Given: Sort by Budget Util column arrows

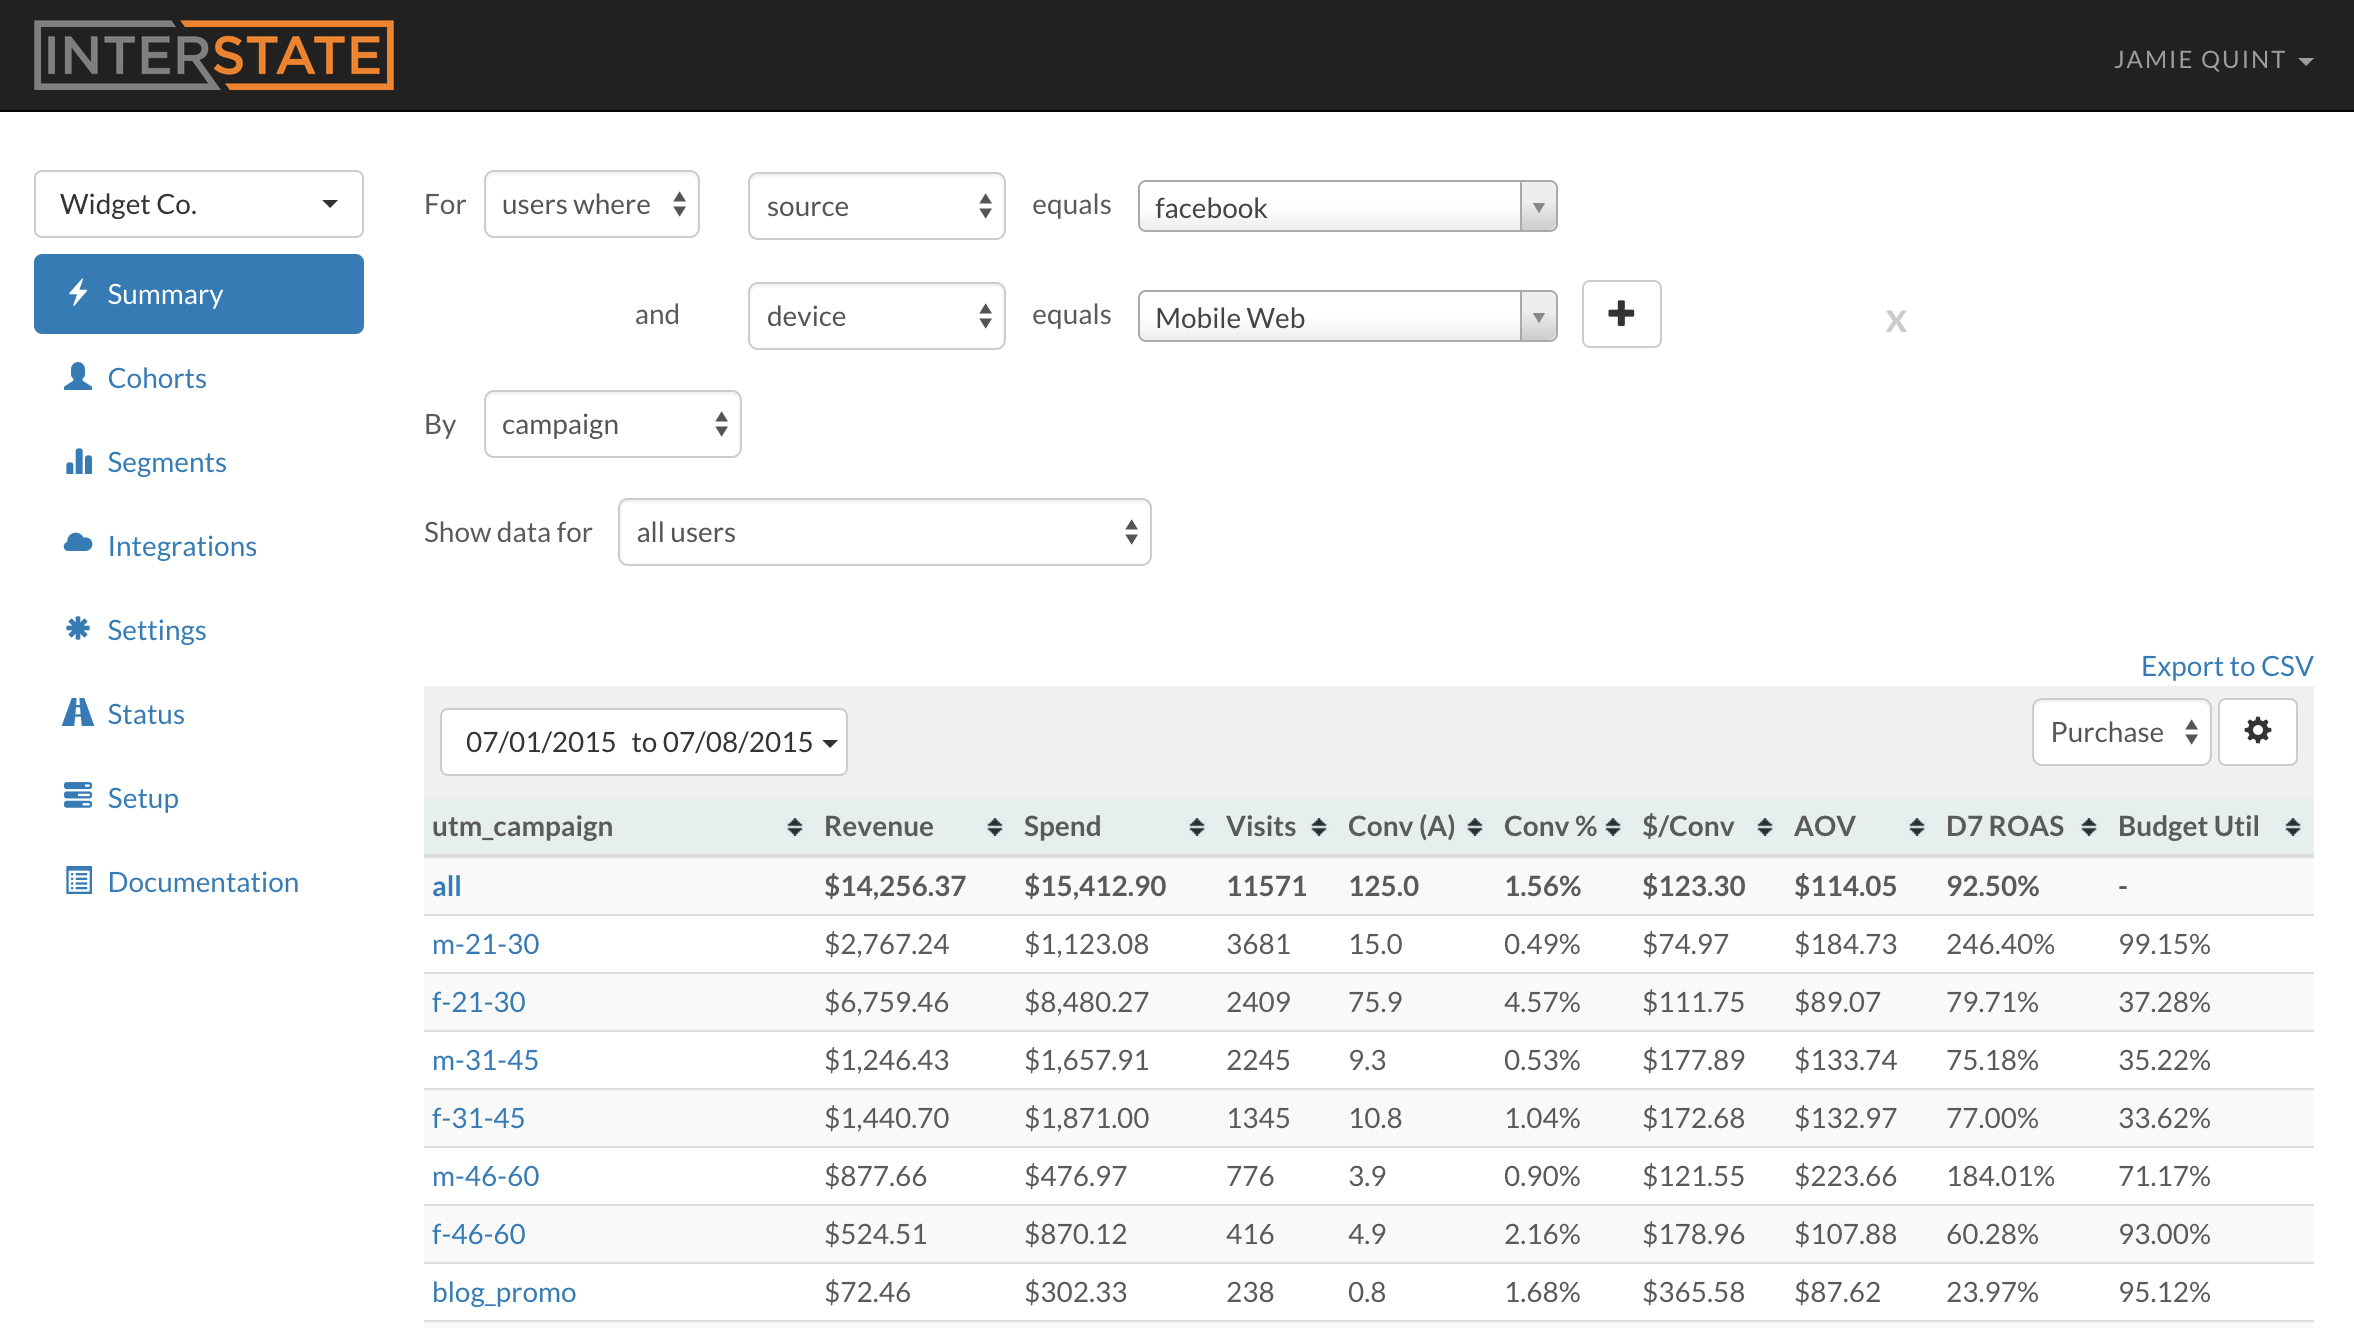Looking at the screenshot, I should tap(2292, 826).
